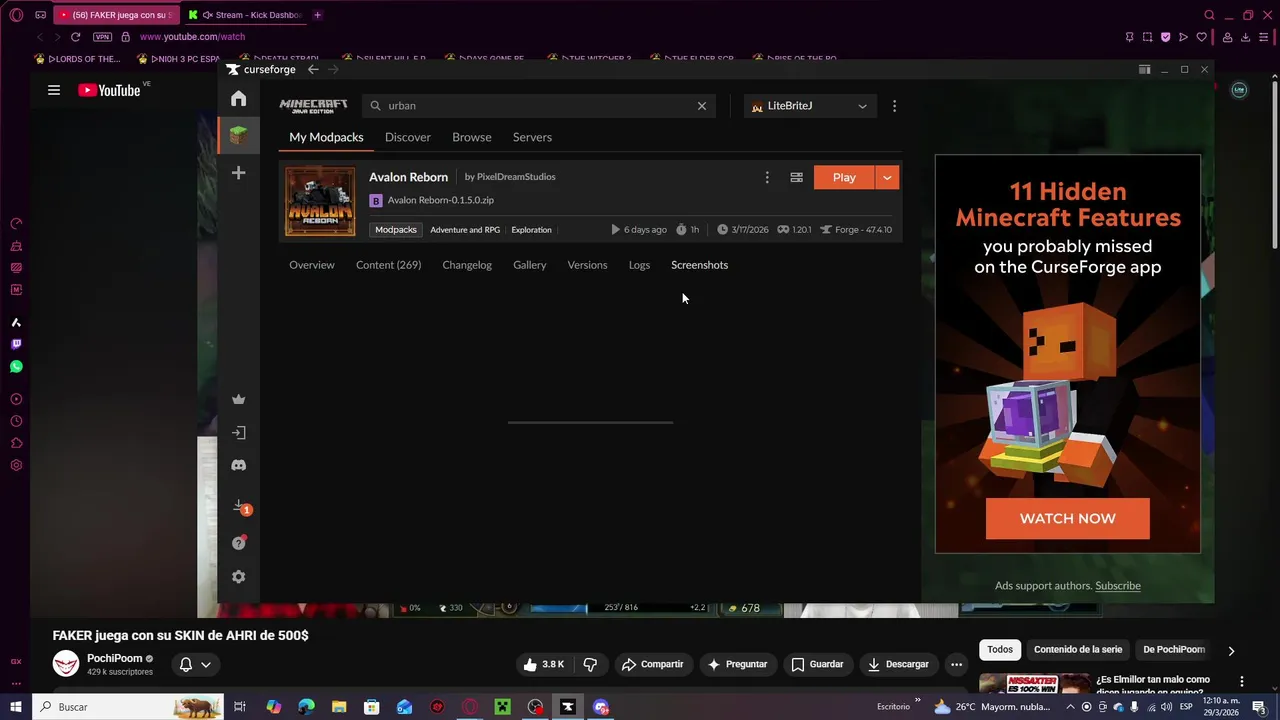Dislike the FAKER video
This screenshot has height=720, width=1280.
tap(590, 664)
